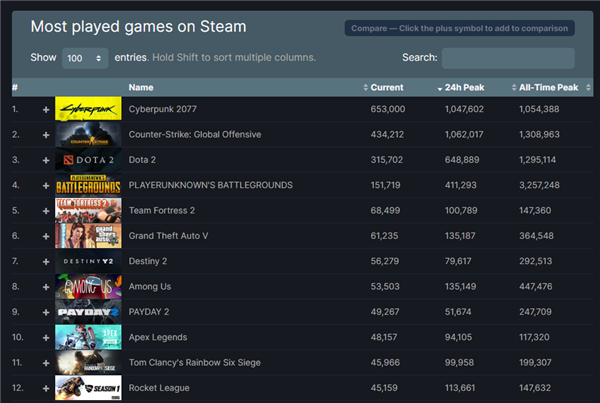Click the plus icon for Counter-Strike: Global Offensive

(46, 135)
